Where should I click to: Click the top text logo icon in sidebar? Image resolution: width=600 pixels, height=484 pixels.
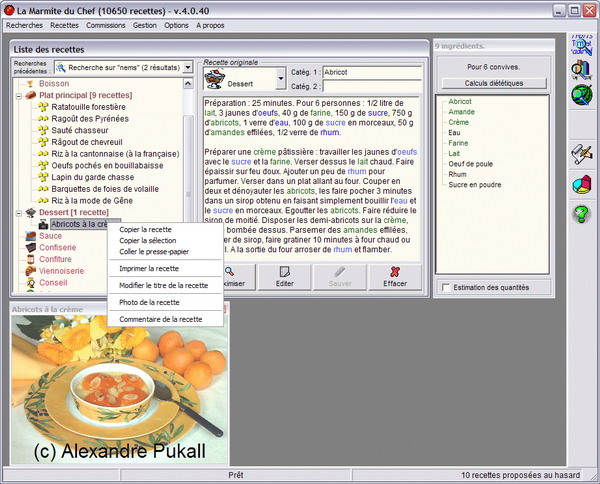click(x=582, y=44)
